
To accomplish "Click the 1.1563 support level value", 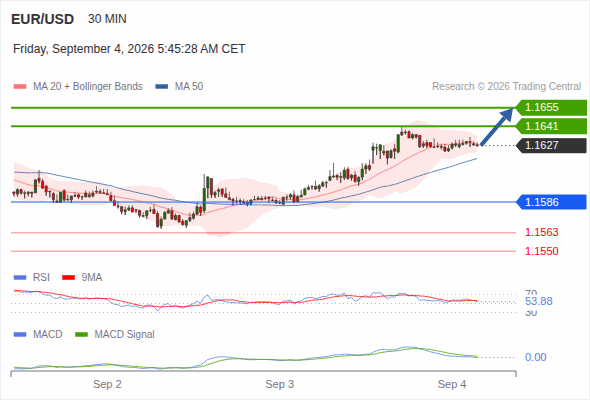I will (x=541, y=232).
